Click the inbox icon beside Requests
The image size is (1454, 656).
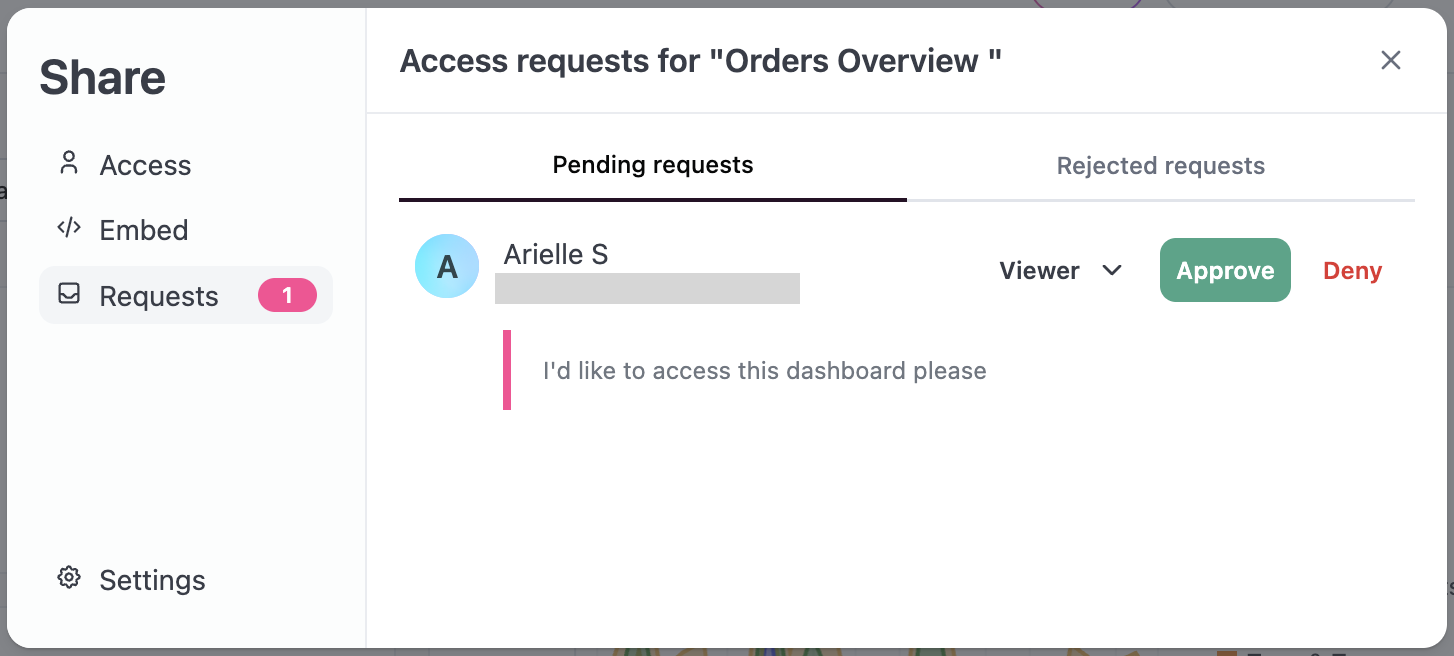pos(68,295)
